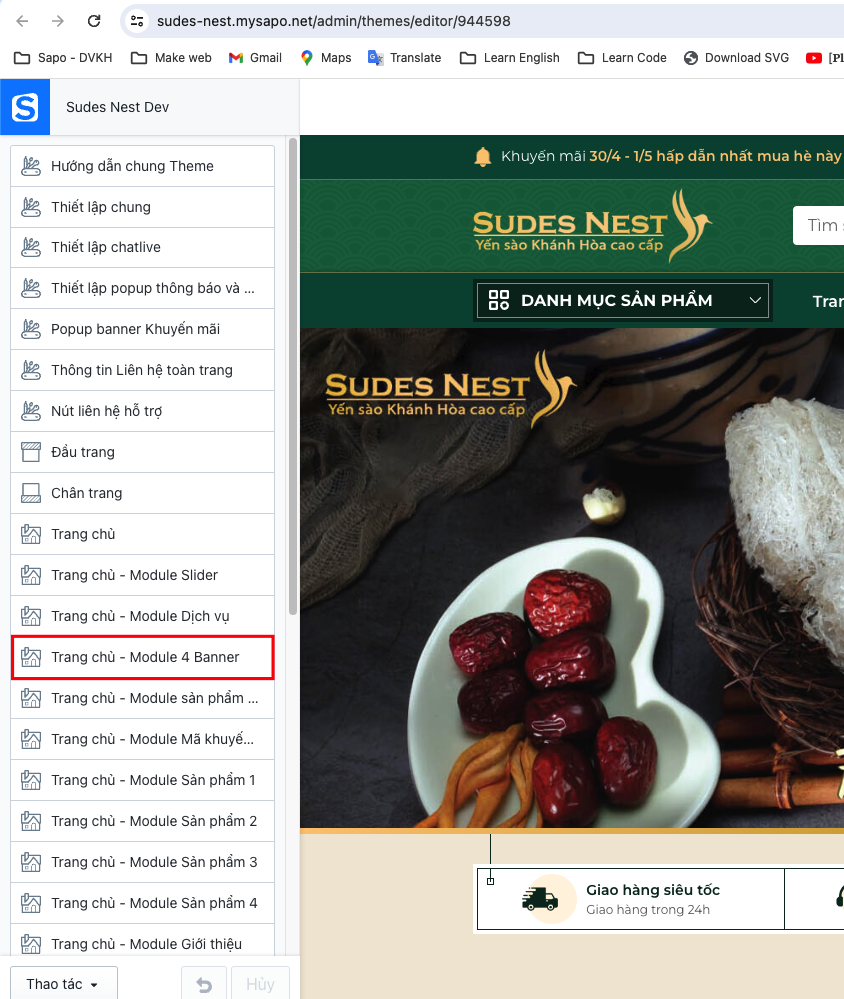Open Trang chủ - Module Mã khuyến mãi
Screen dimensions: 844x999
click(143, 739)
